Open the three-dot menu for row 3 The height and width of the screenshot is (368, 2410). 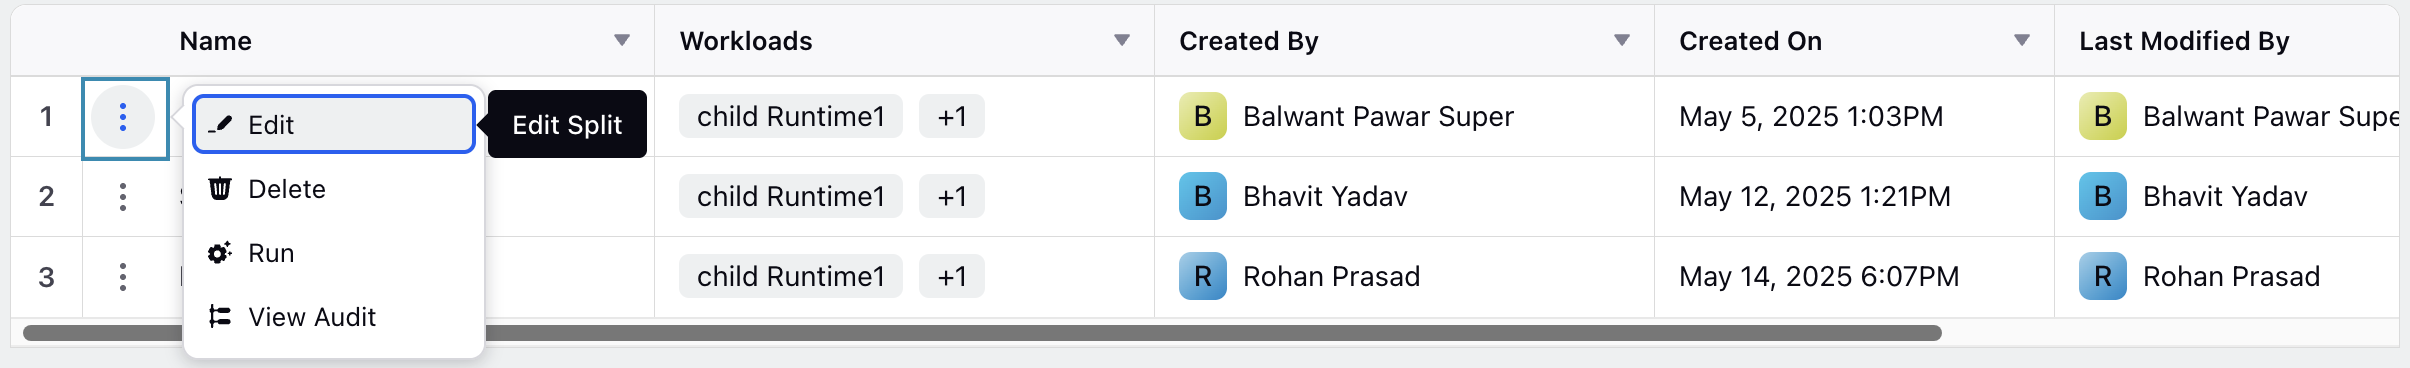[123, 276]
